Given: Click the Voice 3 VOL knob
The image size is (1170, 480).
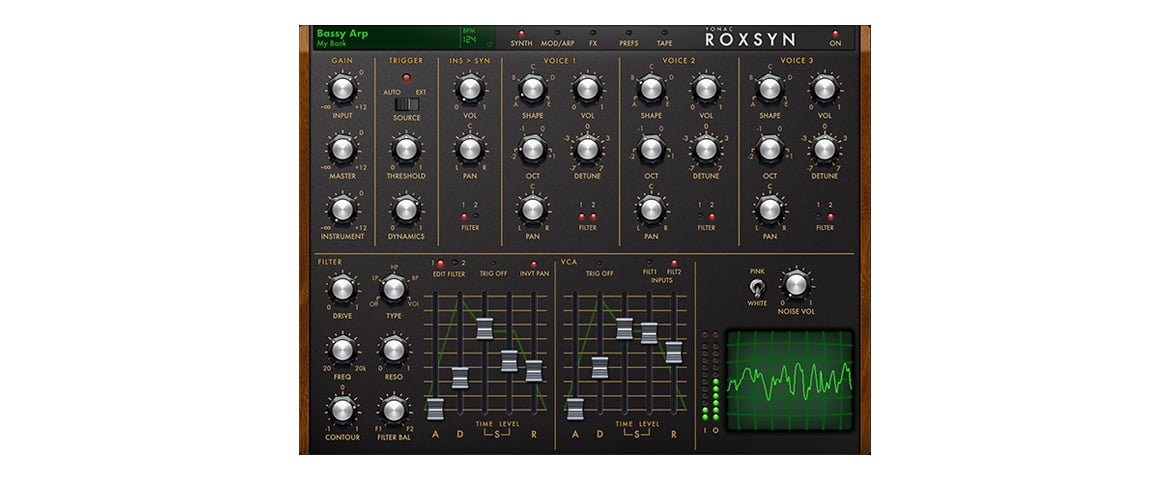Looking at the screenshot, I should [x=825, y=90].
